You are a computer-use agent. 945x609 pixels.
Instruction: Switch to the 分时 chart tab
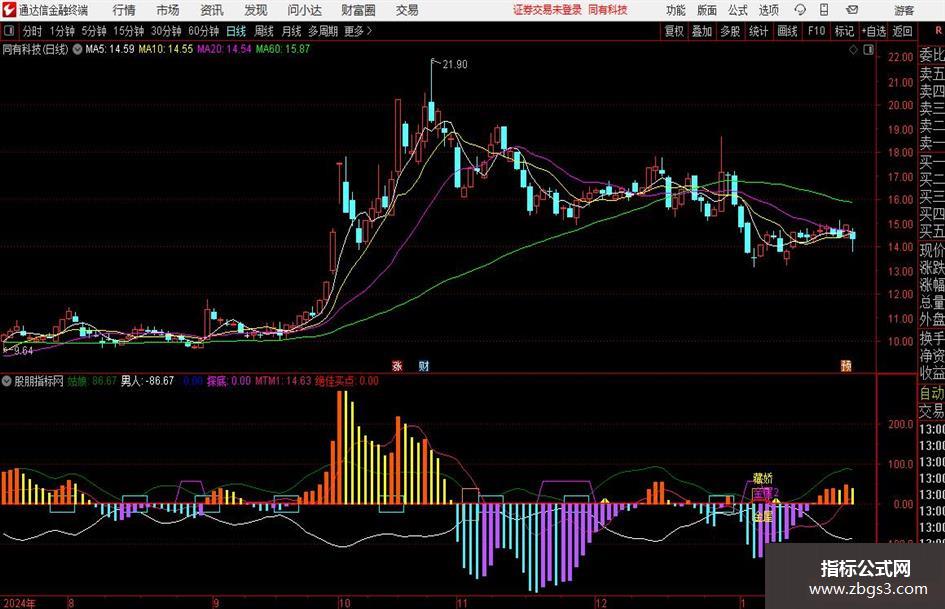pyautogui.click(x=33, y=31)
